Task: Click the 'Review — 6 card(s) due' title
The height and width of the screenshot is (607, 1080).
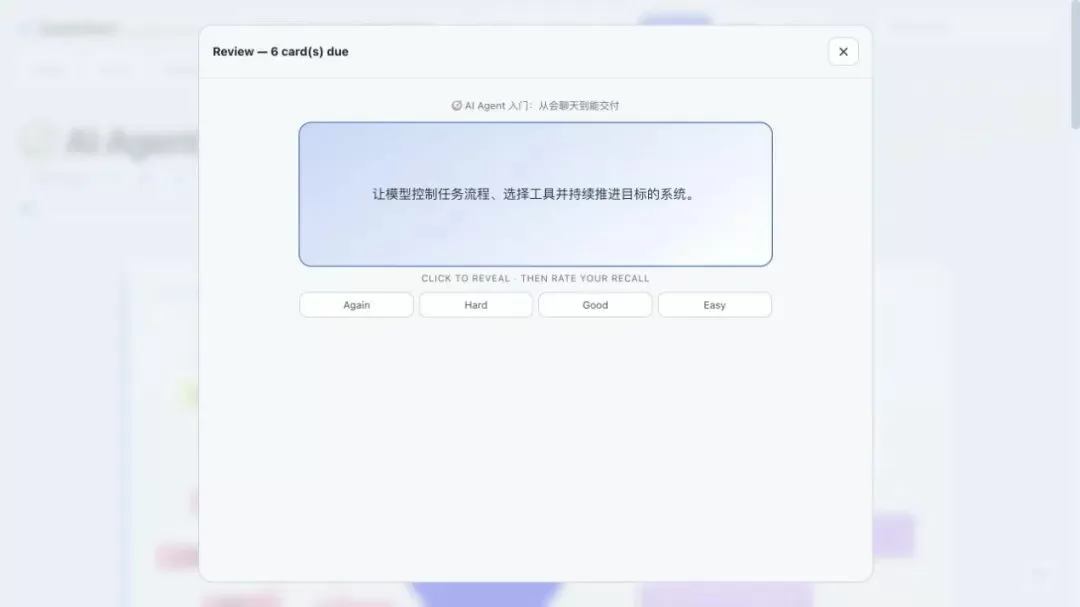Action: click(x=280, y=52)
